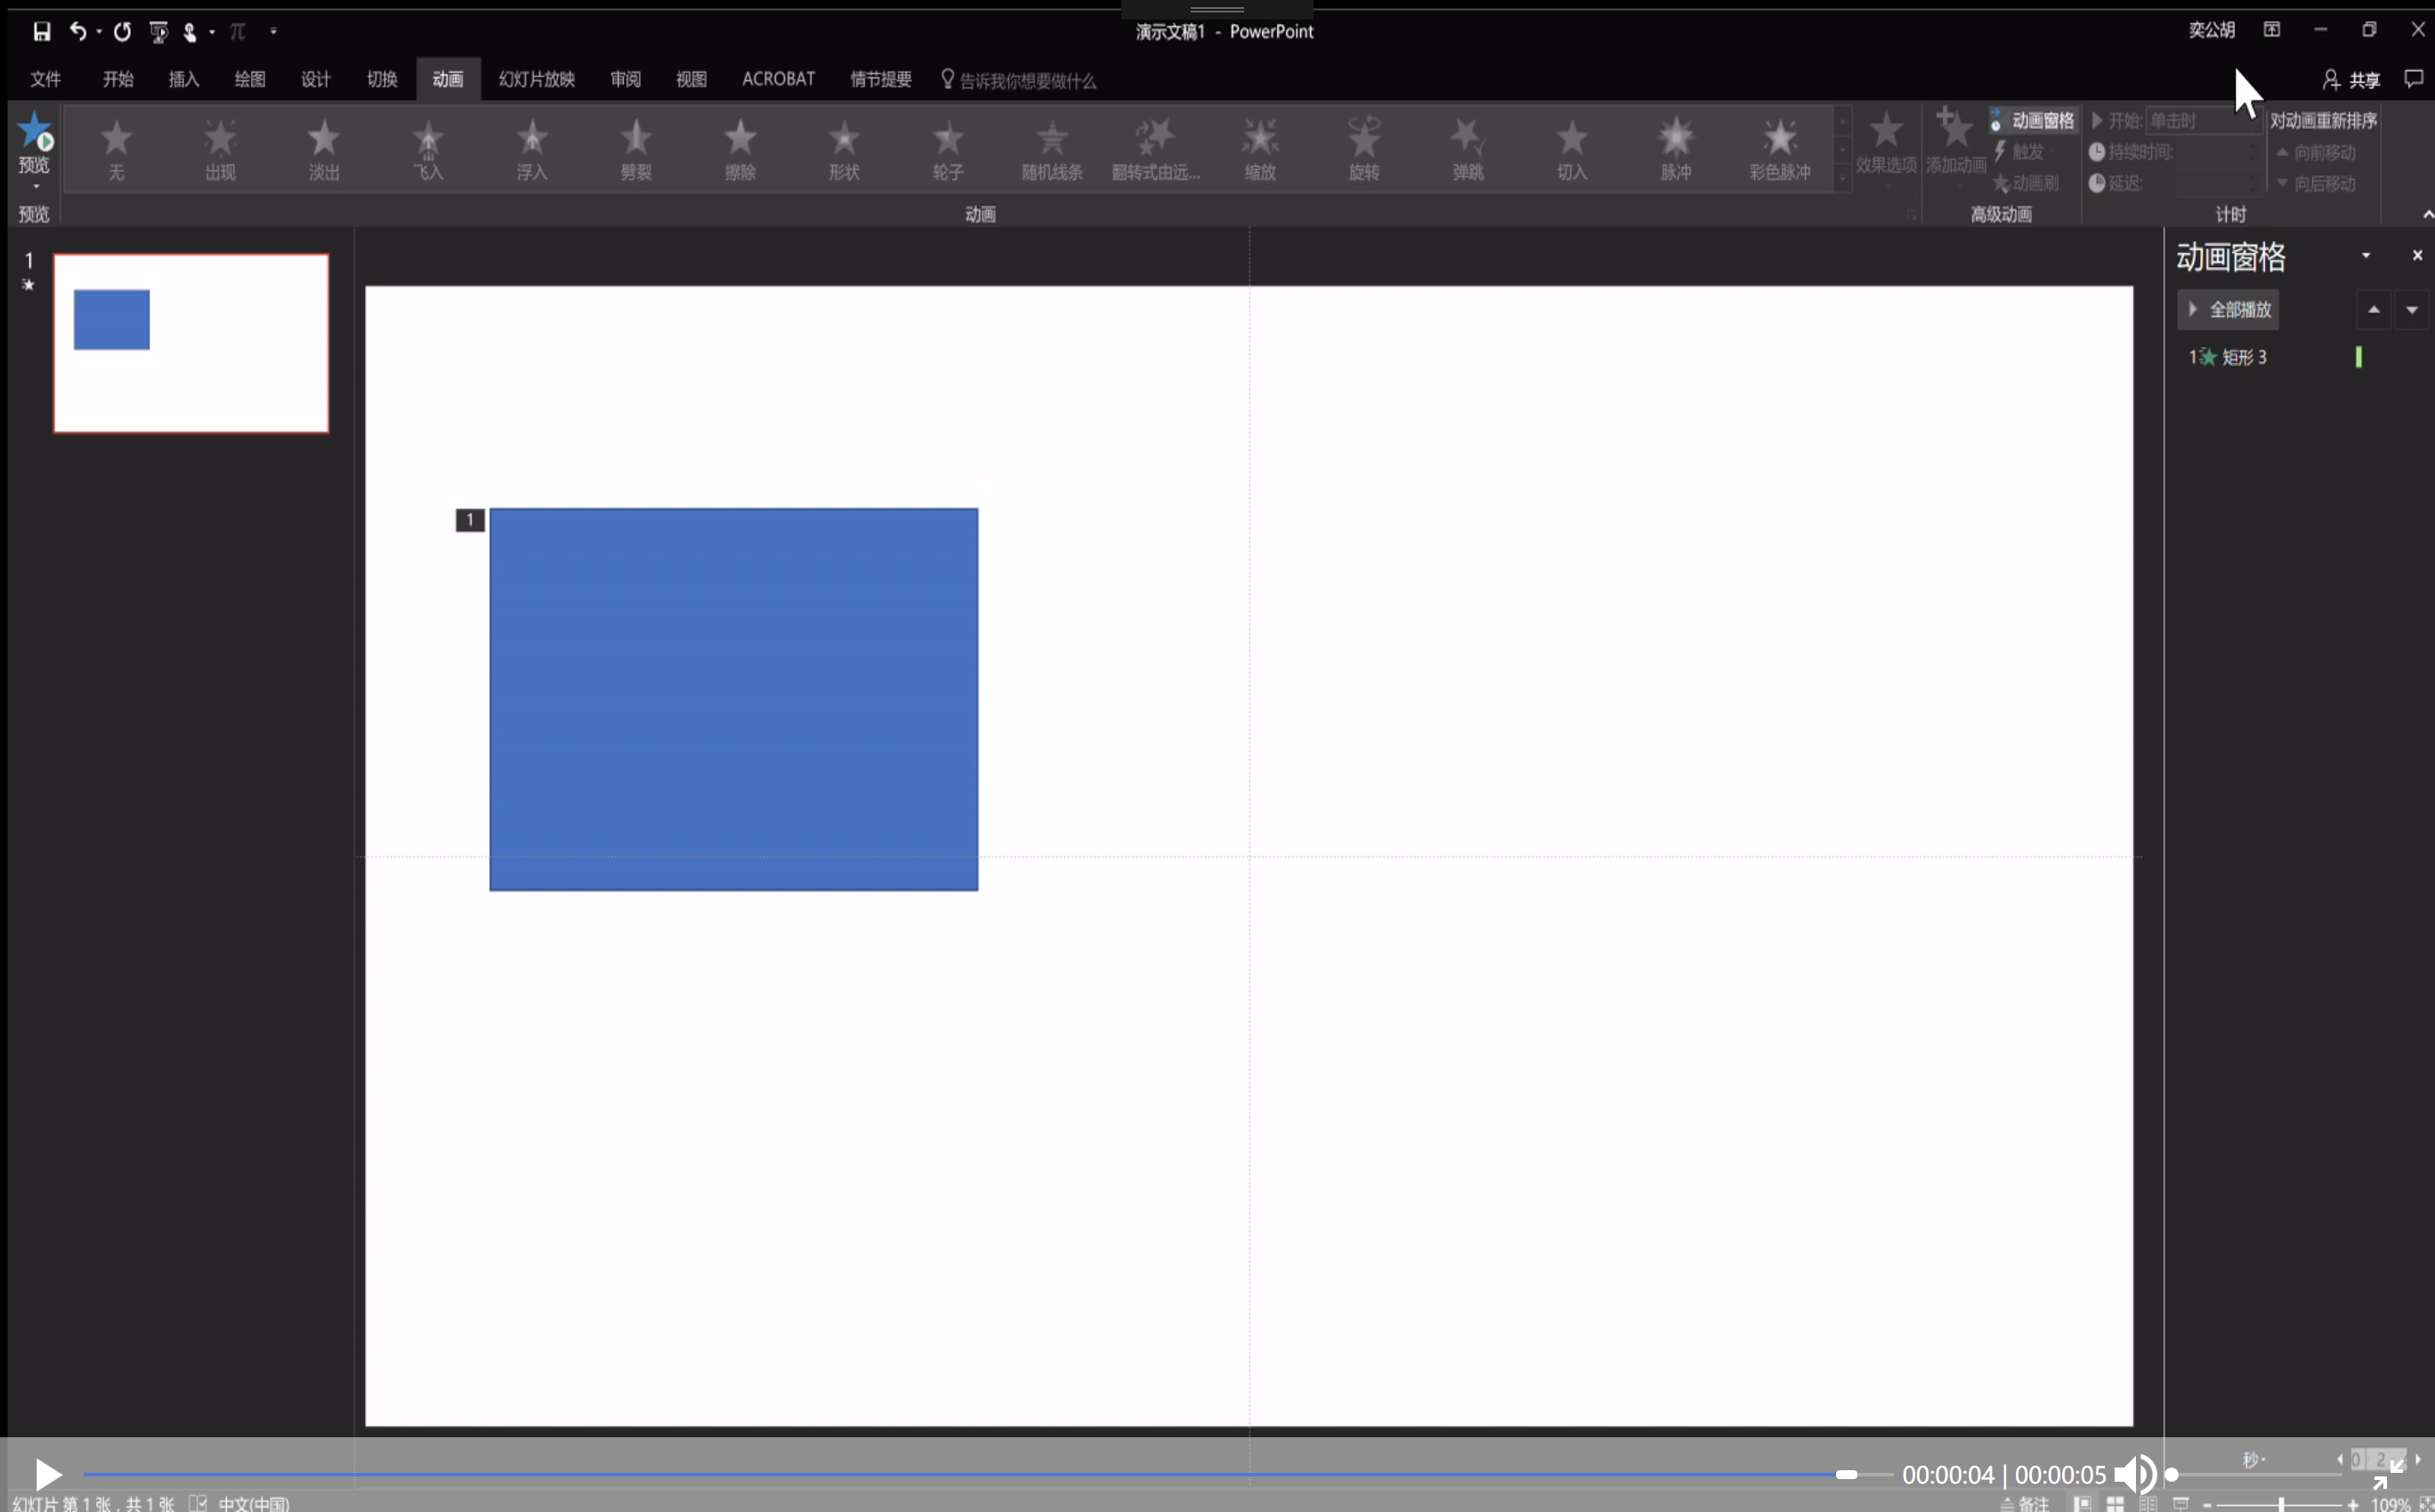This screenshot has width=2435, height=1512.
Task: Open the 幻灯片放映 slide show tab
Action: pos(536,79)
